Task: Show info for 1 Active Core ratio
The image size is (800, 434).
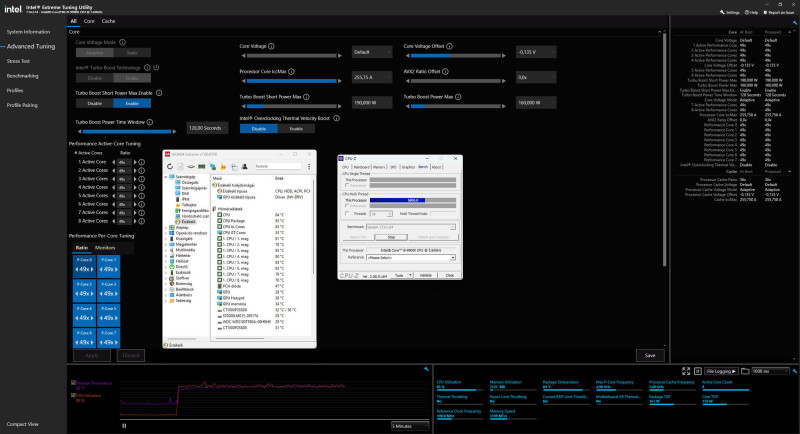Action: pyautogui.click(x=142, y=162)
